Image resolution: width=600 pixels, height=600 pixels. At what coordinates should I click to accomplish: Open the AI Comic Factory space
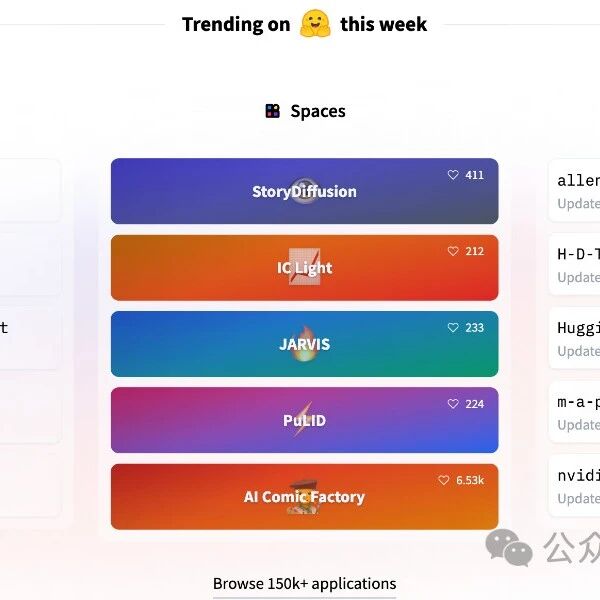click(x=304, y=497)
